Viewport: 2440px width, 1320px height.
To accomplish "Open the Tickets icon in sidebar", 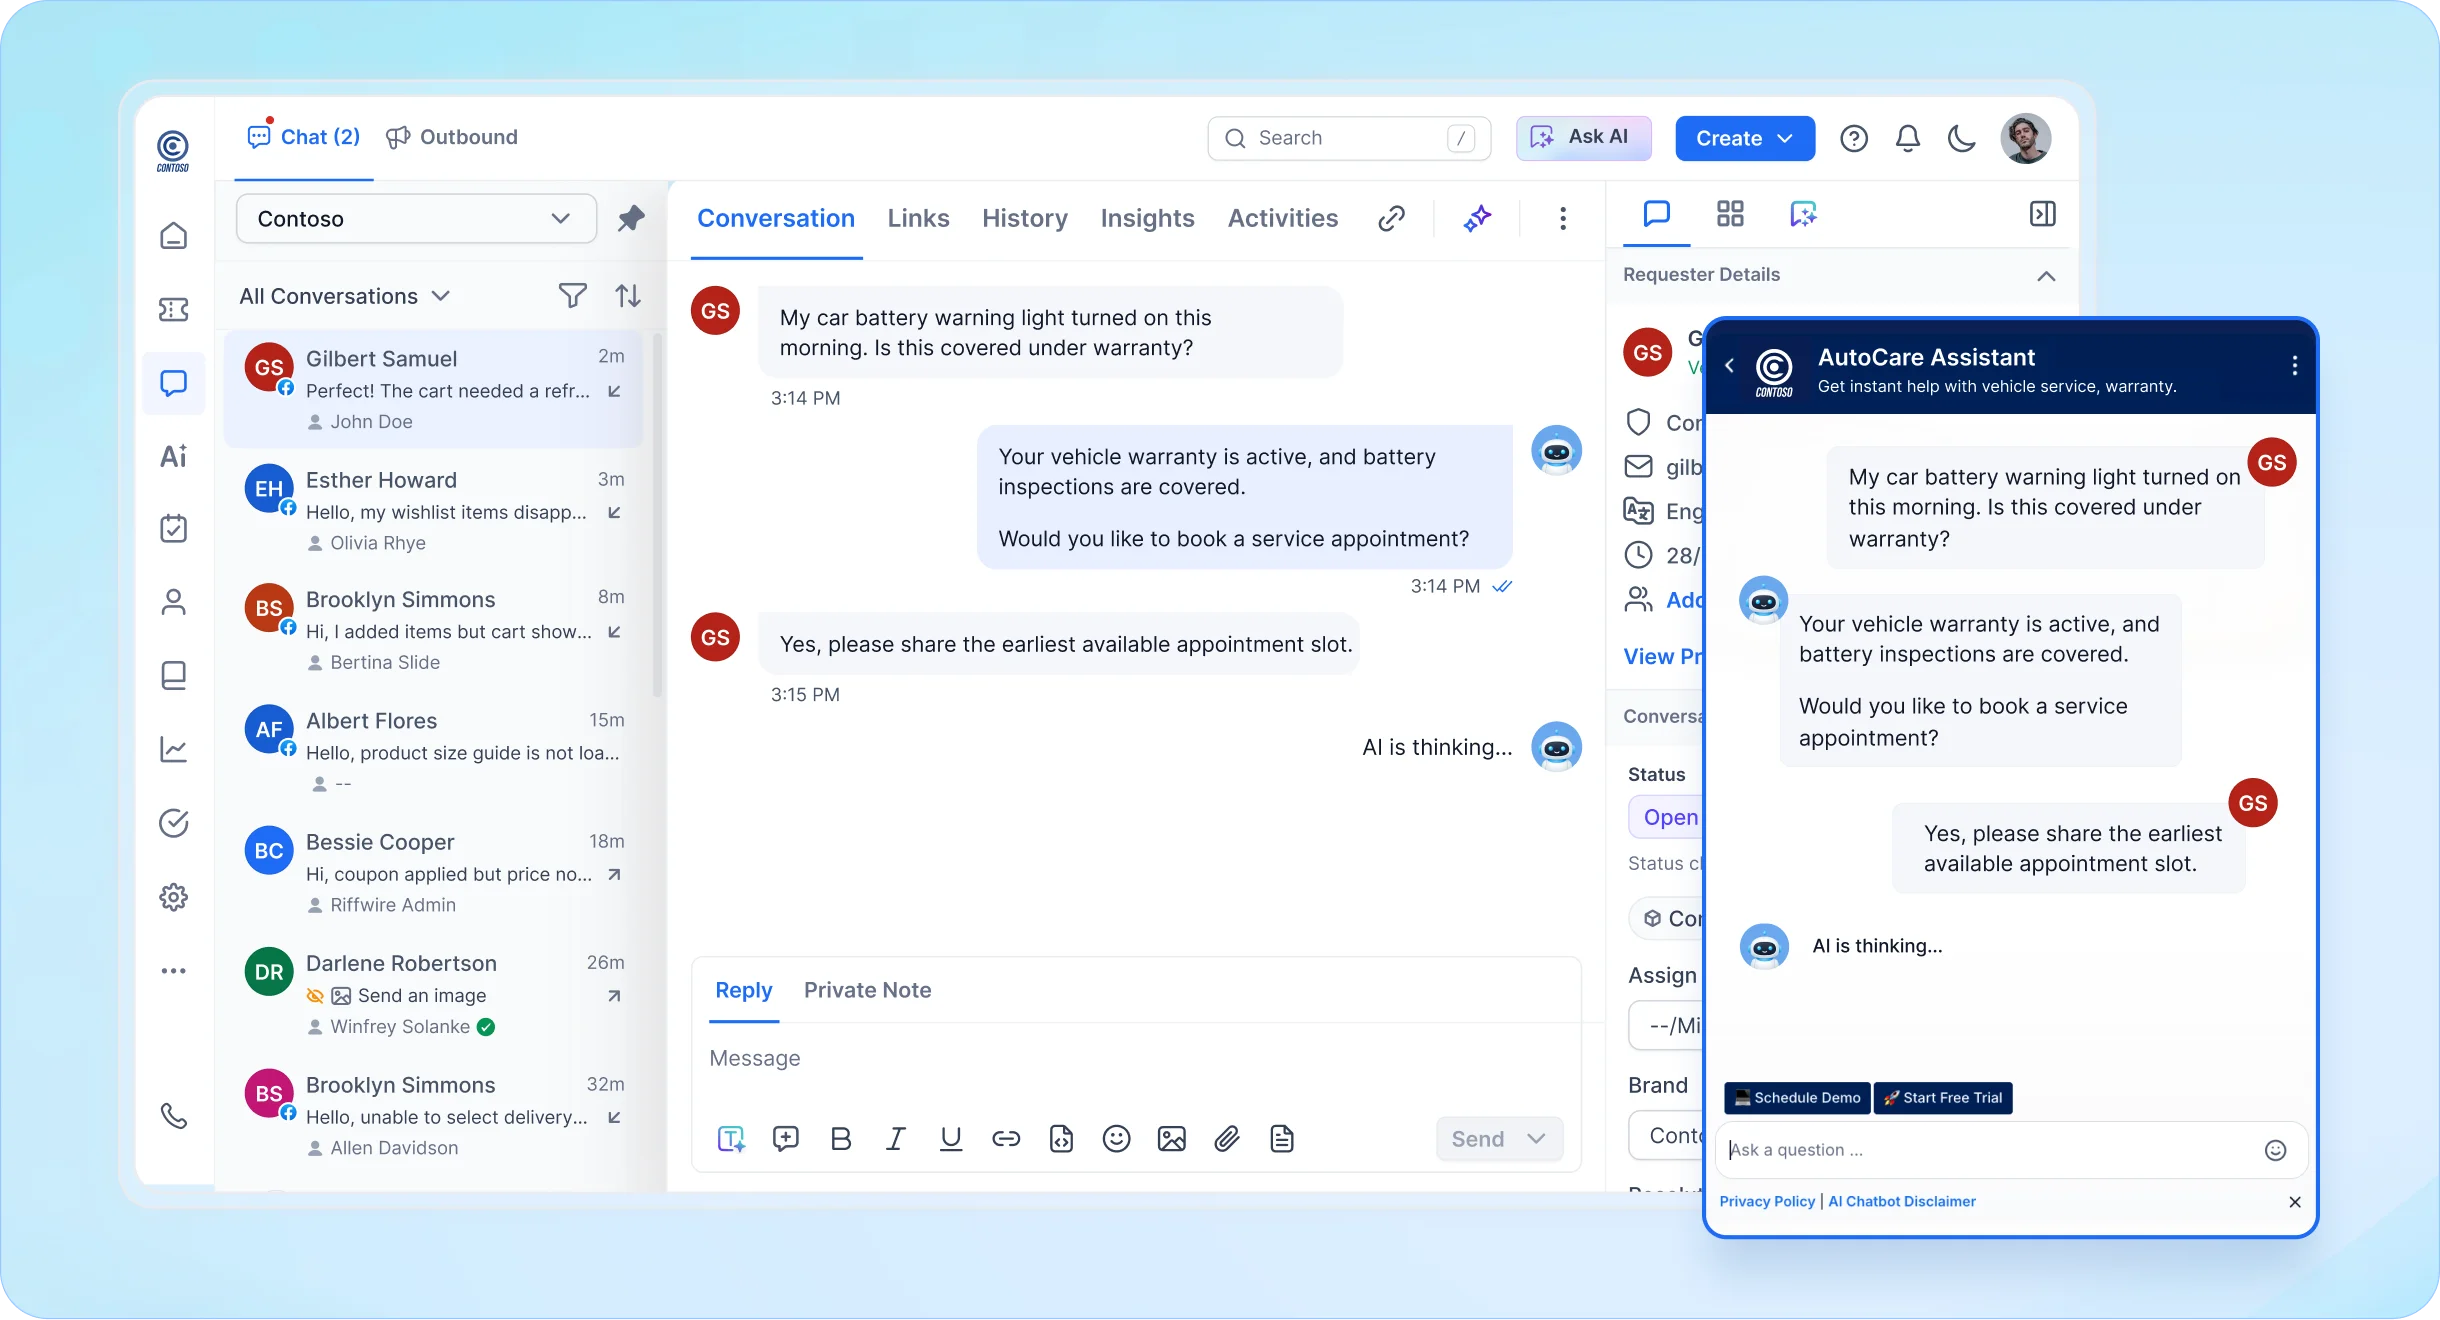I will (x=174, y=310).
